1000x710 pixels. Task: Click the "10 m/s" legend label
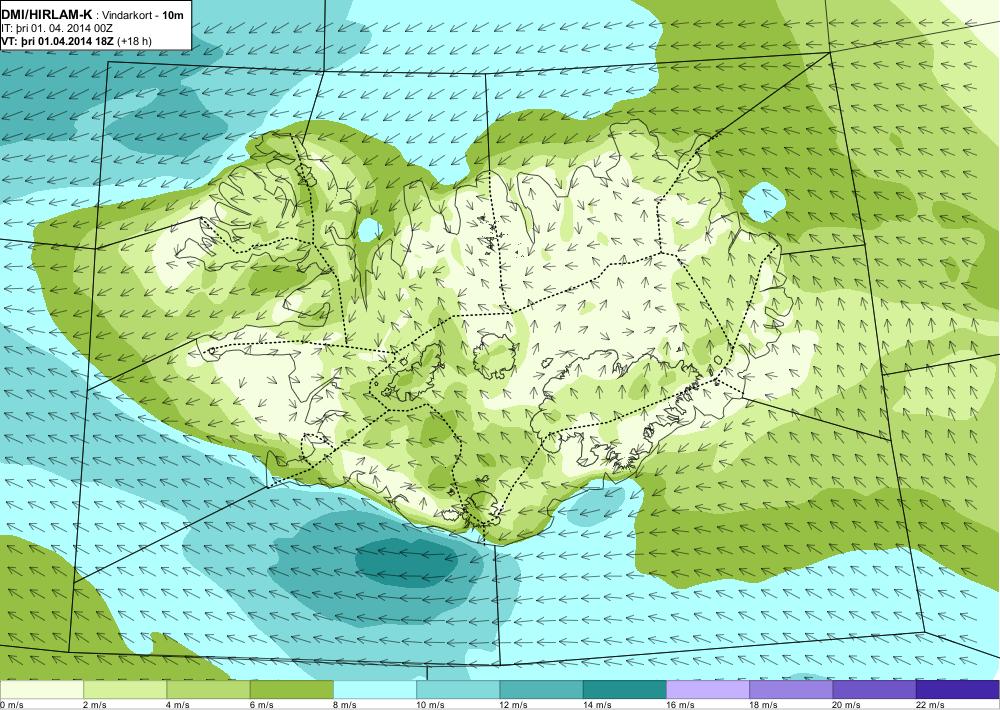[430, 705]
